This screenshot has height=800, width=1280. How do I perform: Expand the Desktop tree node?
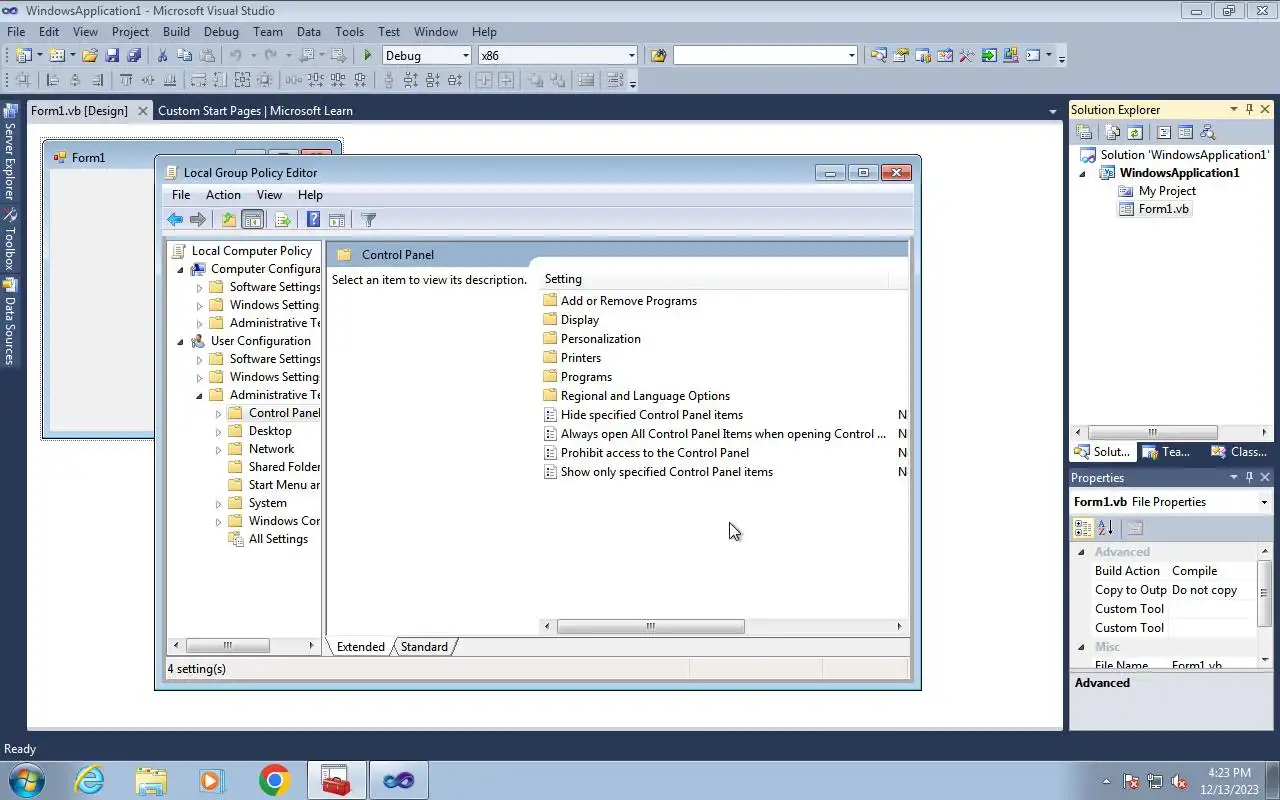tap(219, 431)
